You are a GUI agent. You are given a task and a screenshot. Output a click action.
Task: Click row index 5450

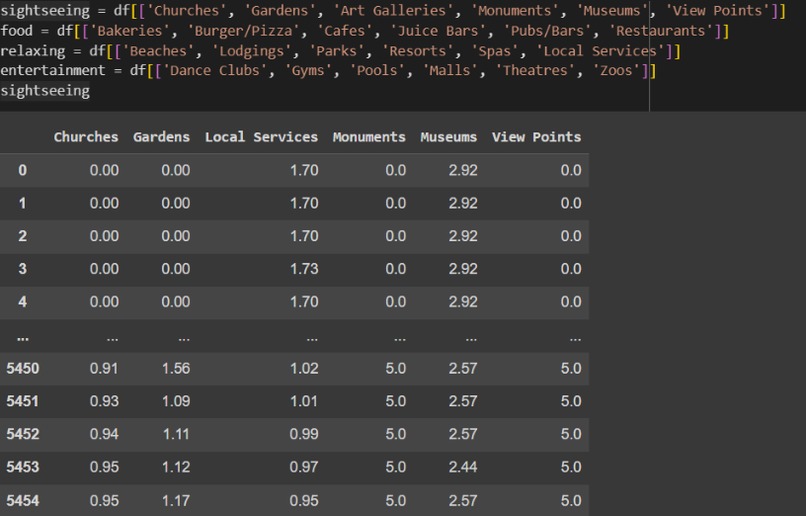(x=23, y=368)
